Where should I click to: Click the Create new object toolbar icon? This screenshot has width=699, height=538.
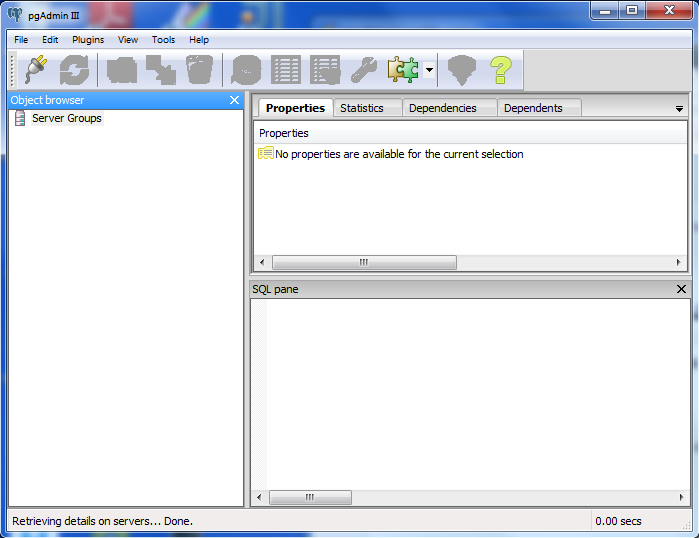(161, 70)
